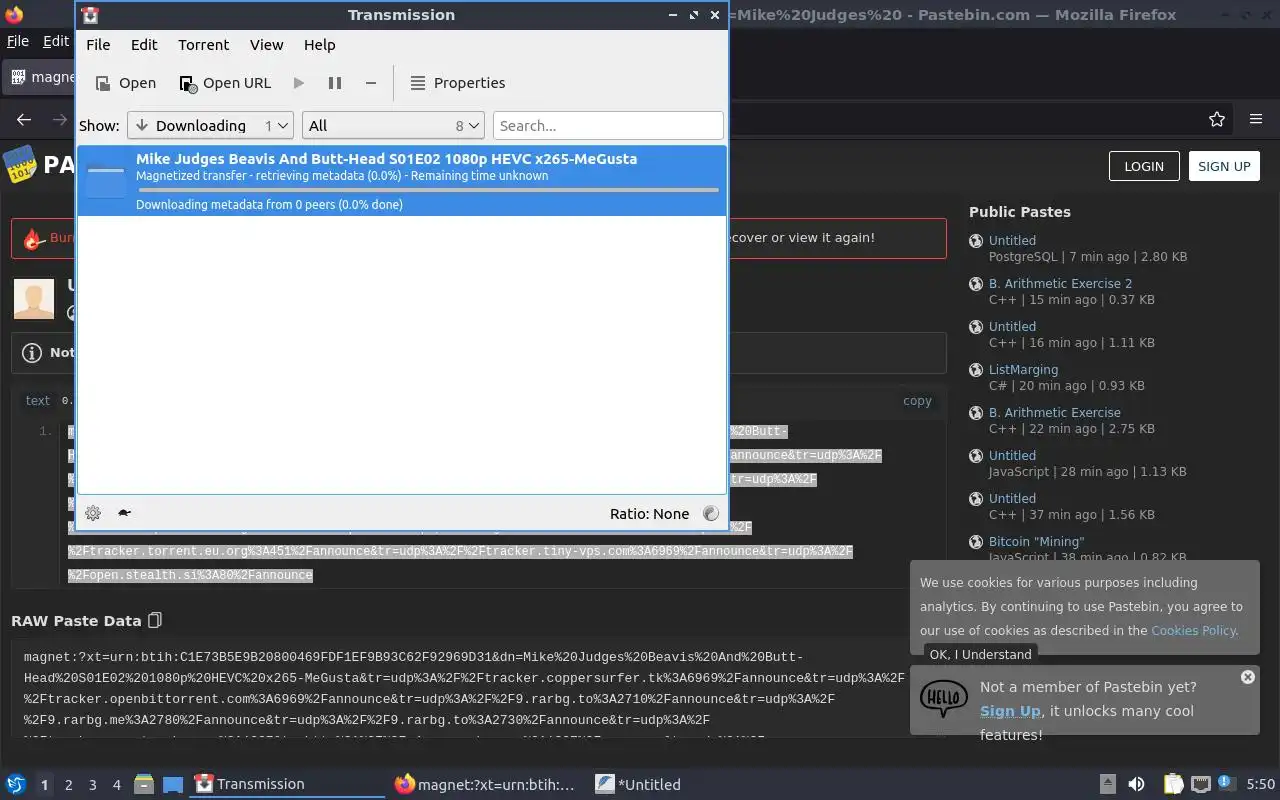Bookmark page with Firefox star icon
1280x800 pixels.
[1217, 119]
